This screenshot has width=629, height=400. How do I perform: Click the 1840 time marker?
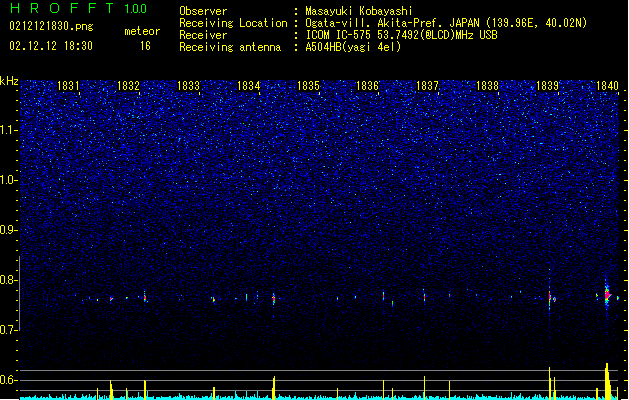[x=607, y=86]
